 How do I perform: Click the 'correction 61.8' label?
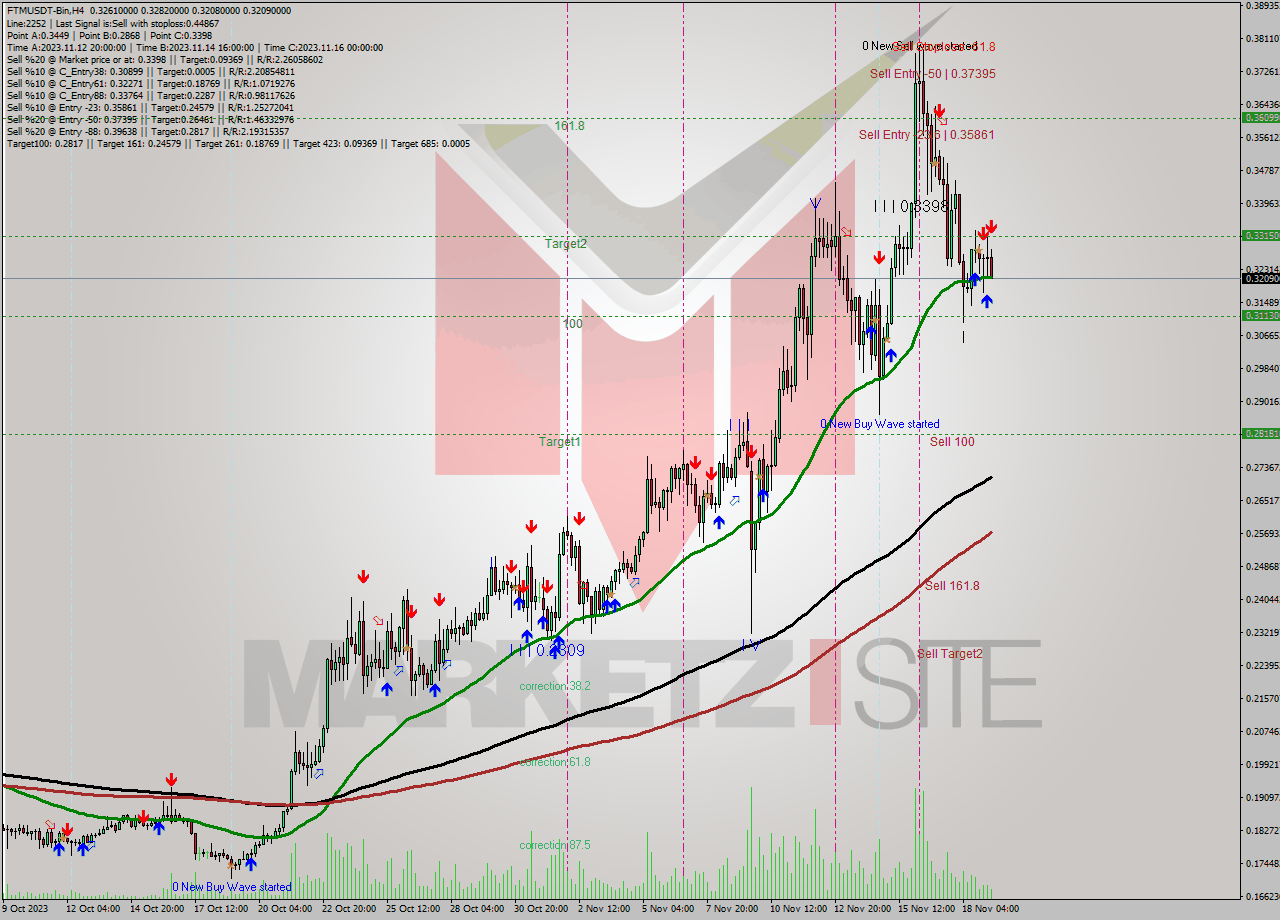[x=555, y=762]
